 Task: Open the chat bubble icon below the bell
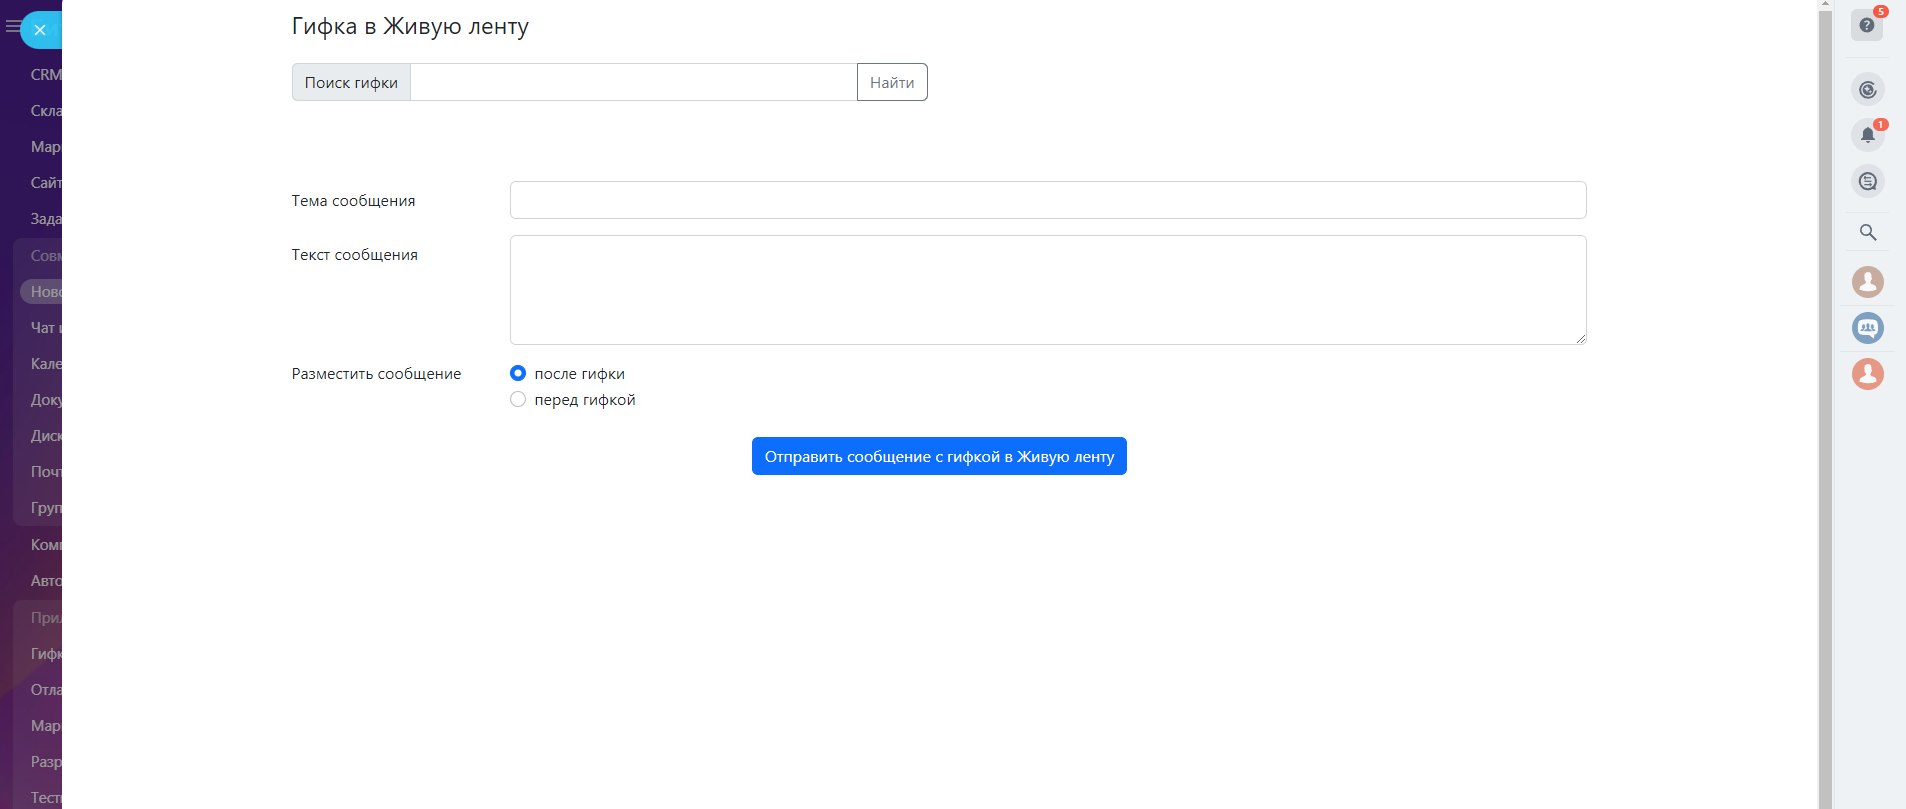click(1867, 181)
